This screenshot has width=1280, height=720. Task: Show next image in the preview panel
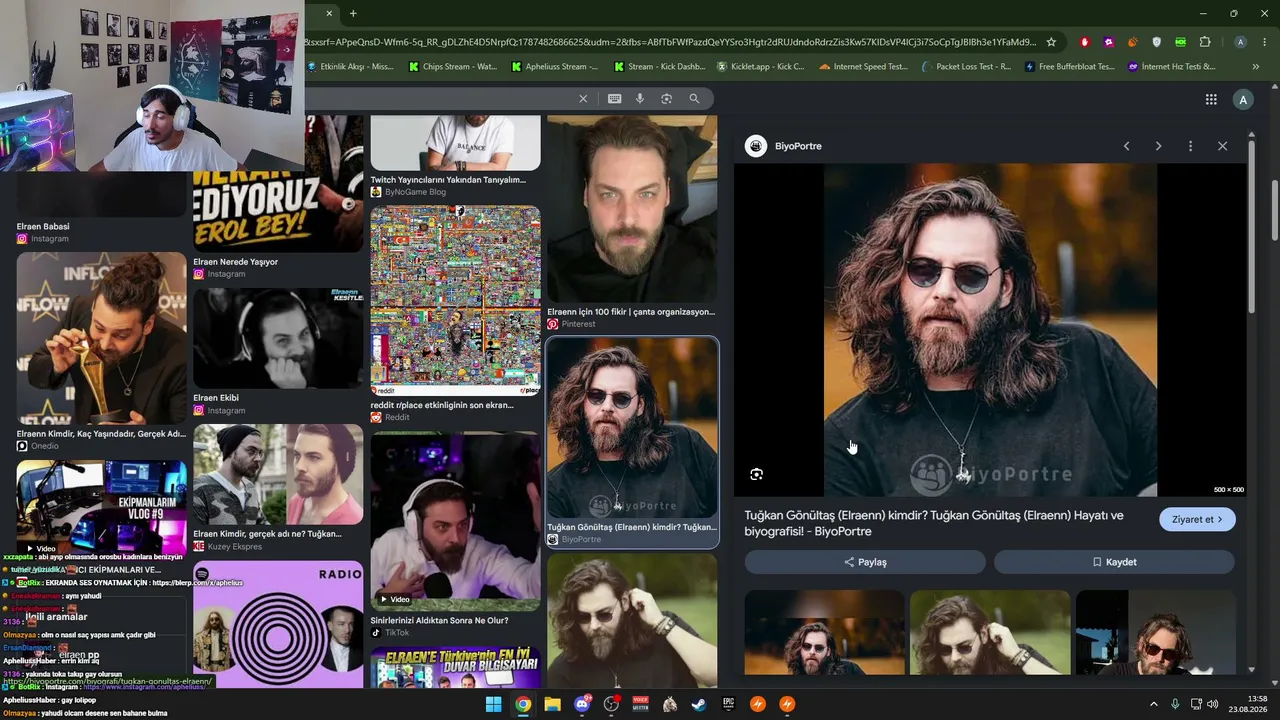1158,146
